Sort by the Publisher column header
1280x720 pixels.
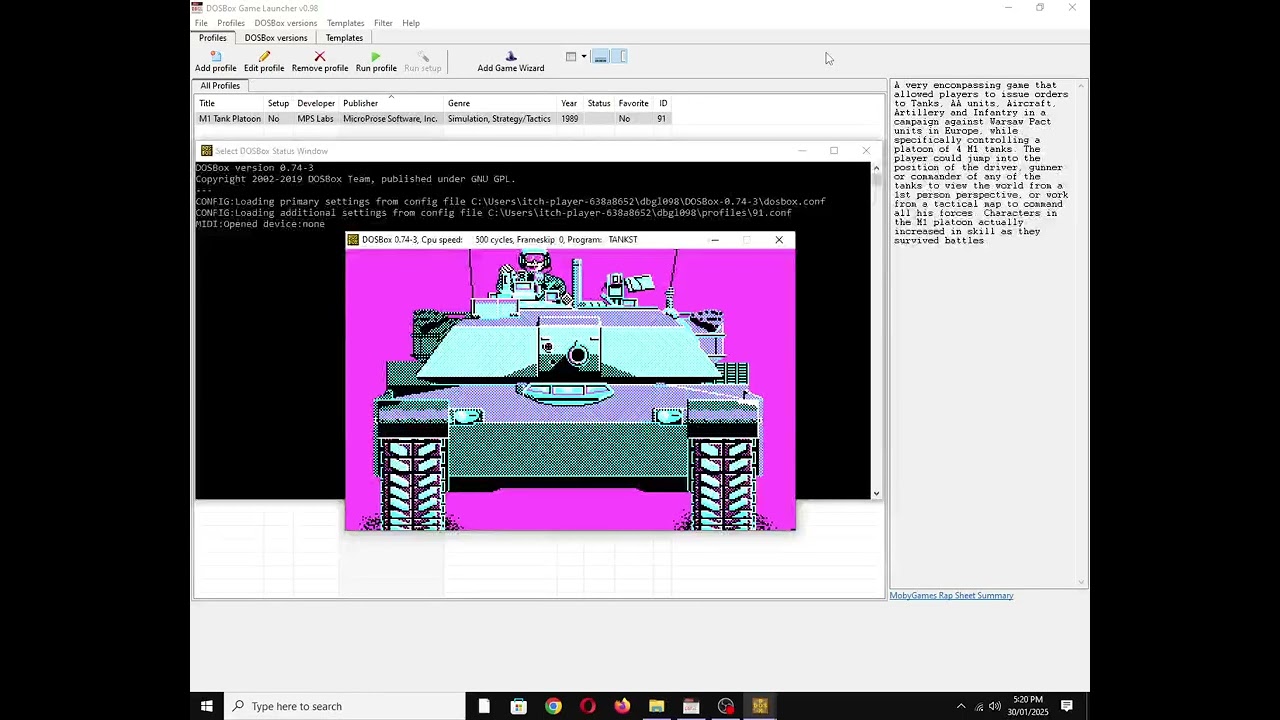tap(391, 103)
